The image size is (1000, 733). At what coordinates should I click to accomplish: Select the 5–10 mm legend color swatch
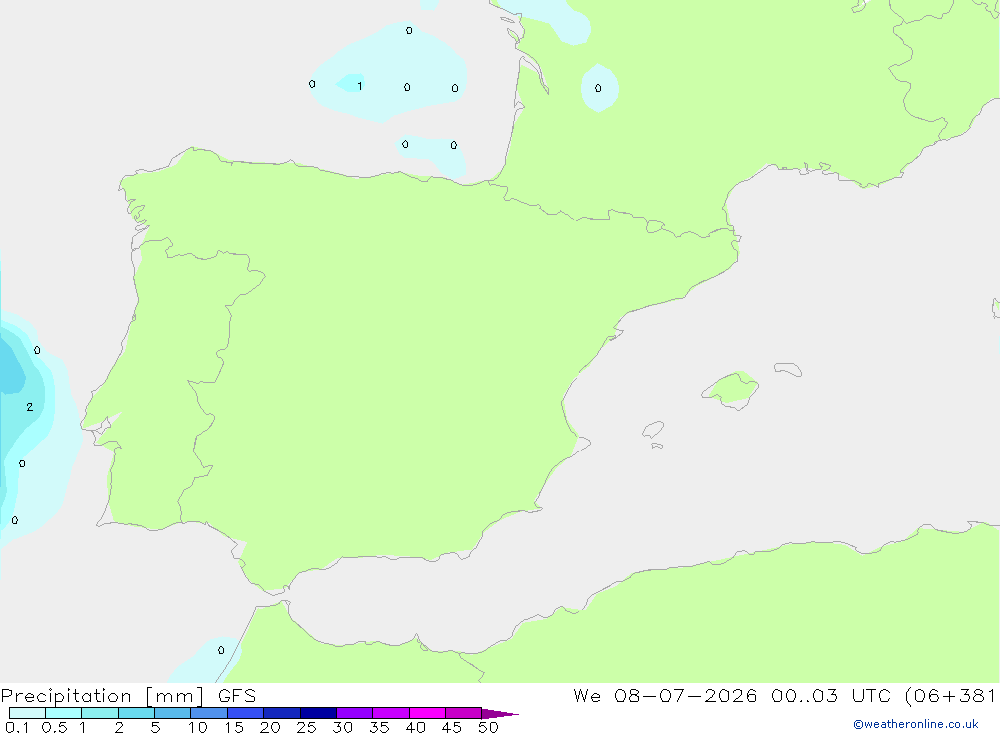coord(173,713)
